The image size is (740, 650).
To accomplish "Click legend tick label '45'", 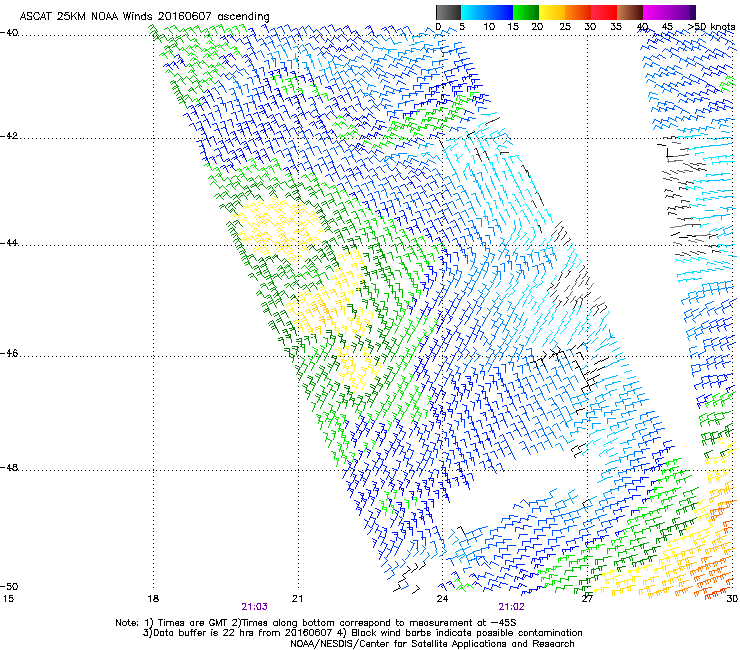I will coord(667,26).
